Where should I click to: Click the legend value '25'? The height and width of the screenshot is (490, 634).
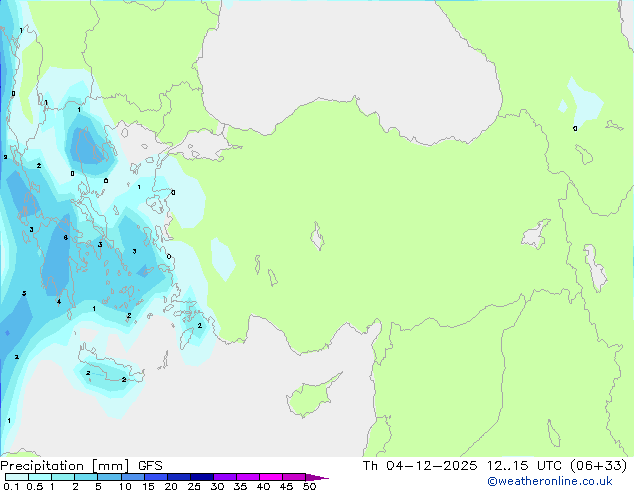194,486
